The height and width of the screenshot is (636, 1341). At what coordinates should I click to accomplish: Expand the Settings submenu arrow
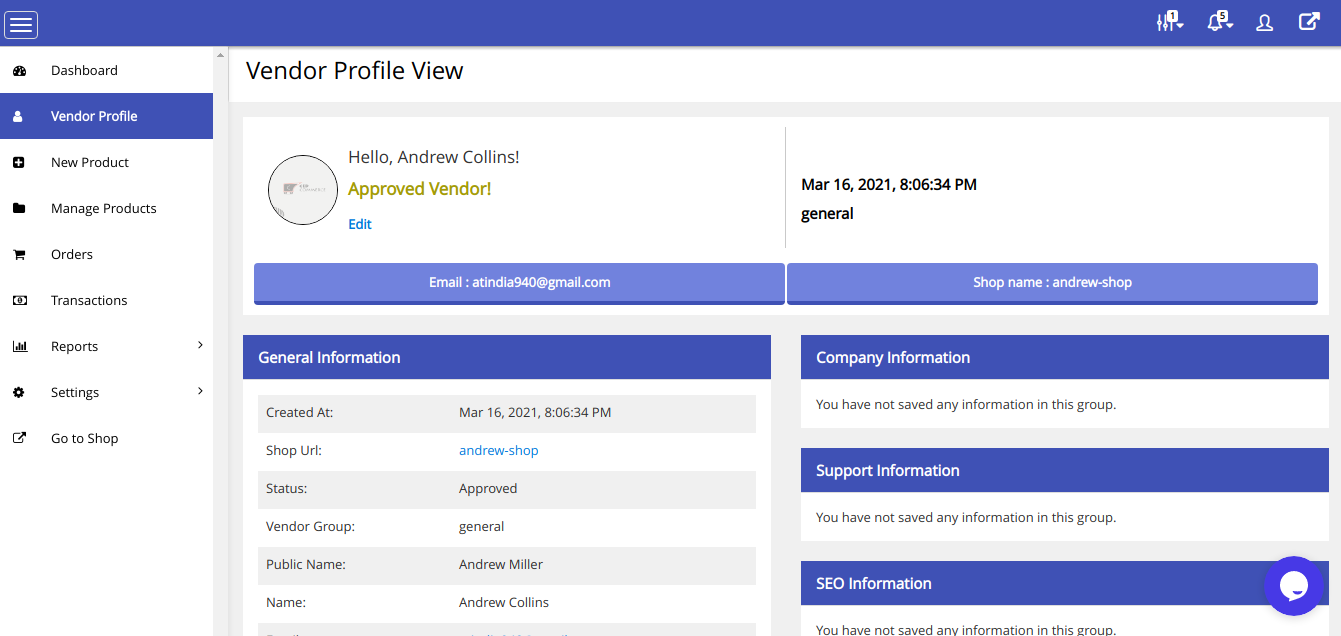[200, 392]
